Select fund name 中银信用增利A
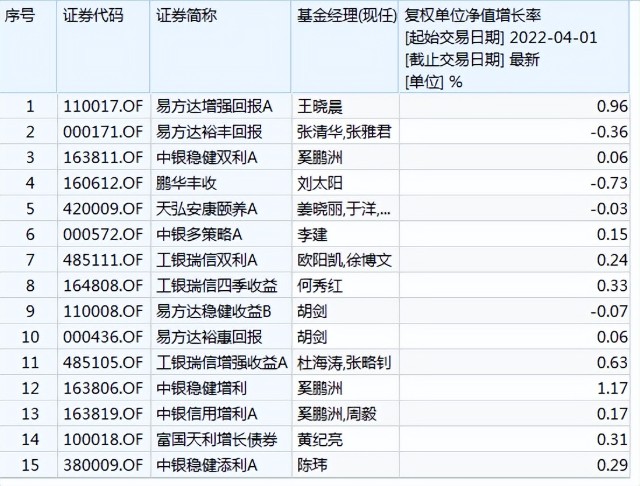The image size is (640, 486). click(x=207, y=414)
